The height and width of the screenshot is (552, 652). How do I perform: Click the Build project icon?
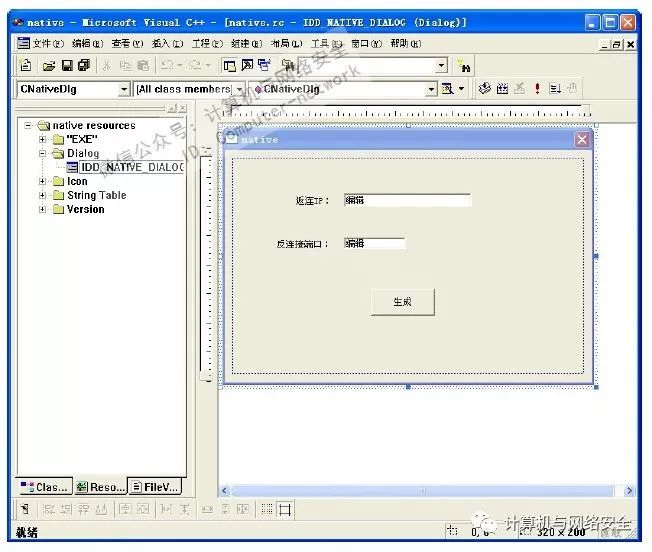click(502, 88)
